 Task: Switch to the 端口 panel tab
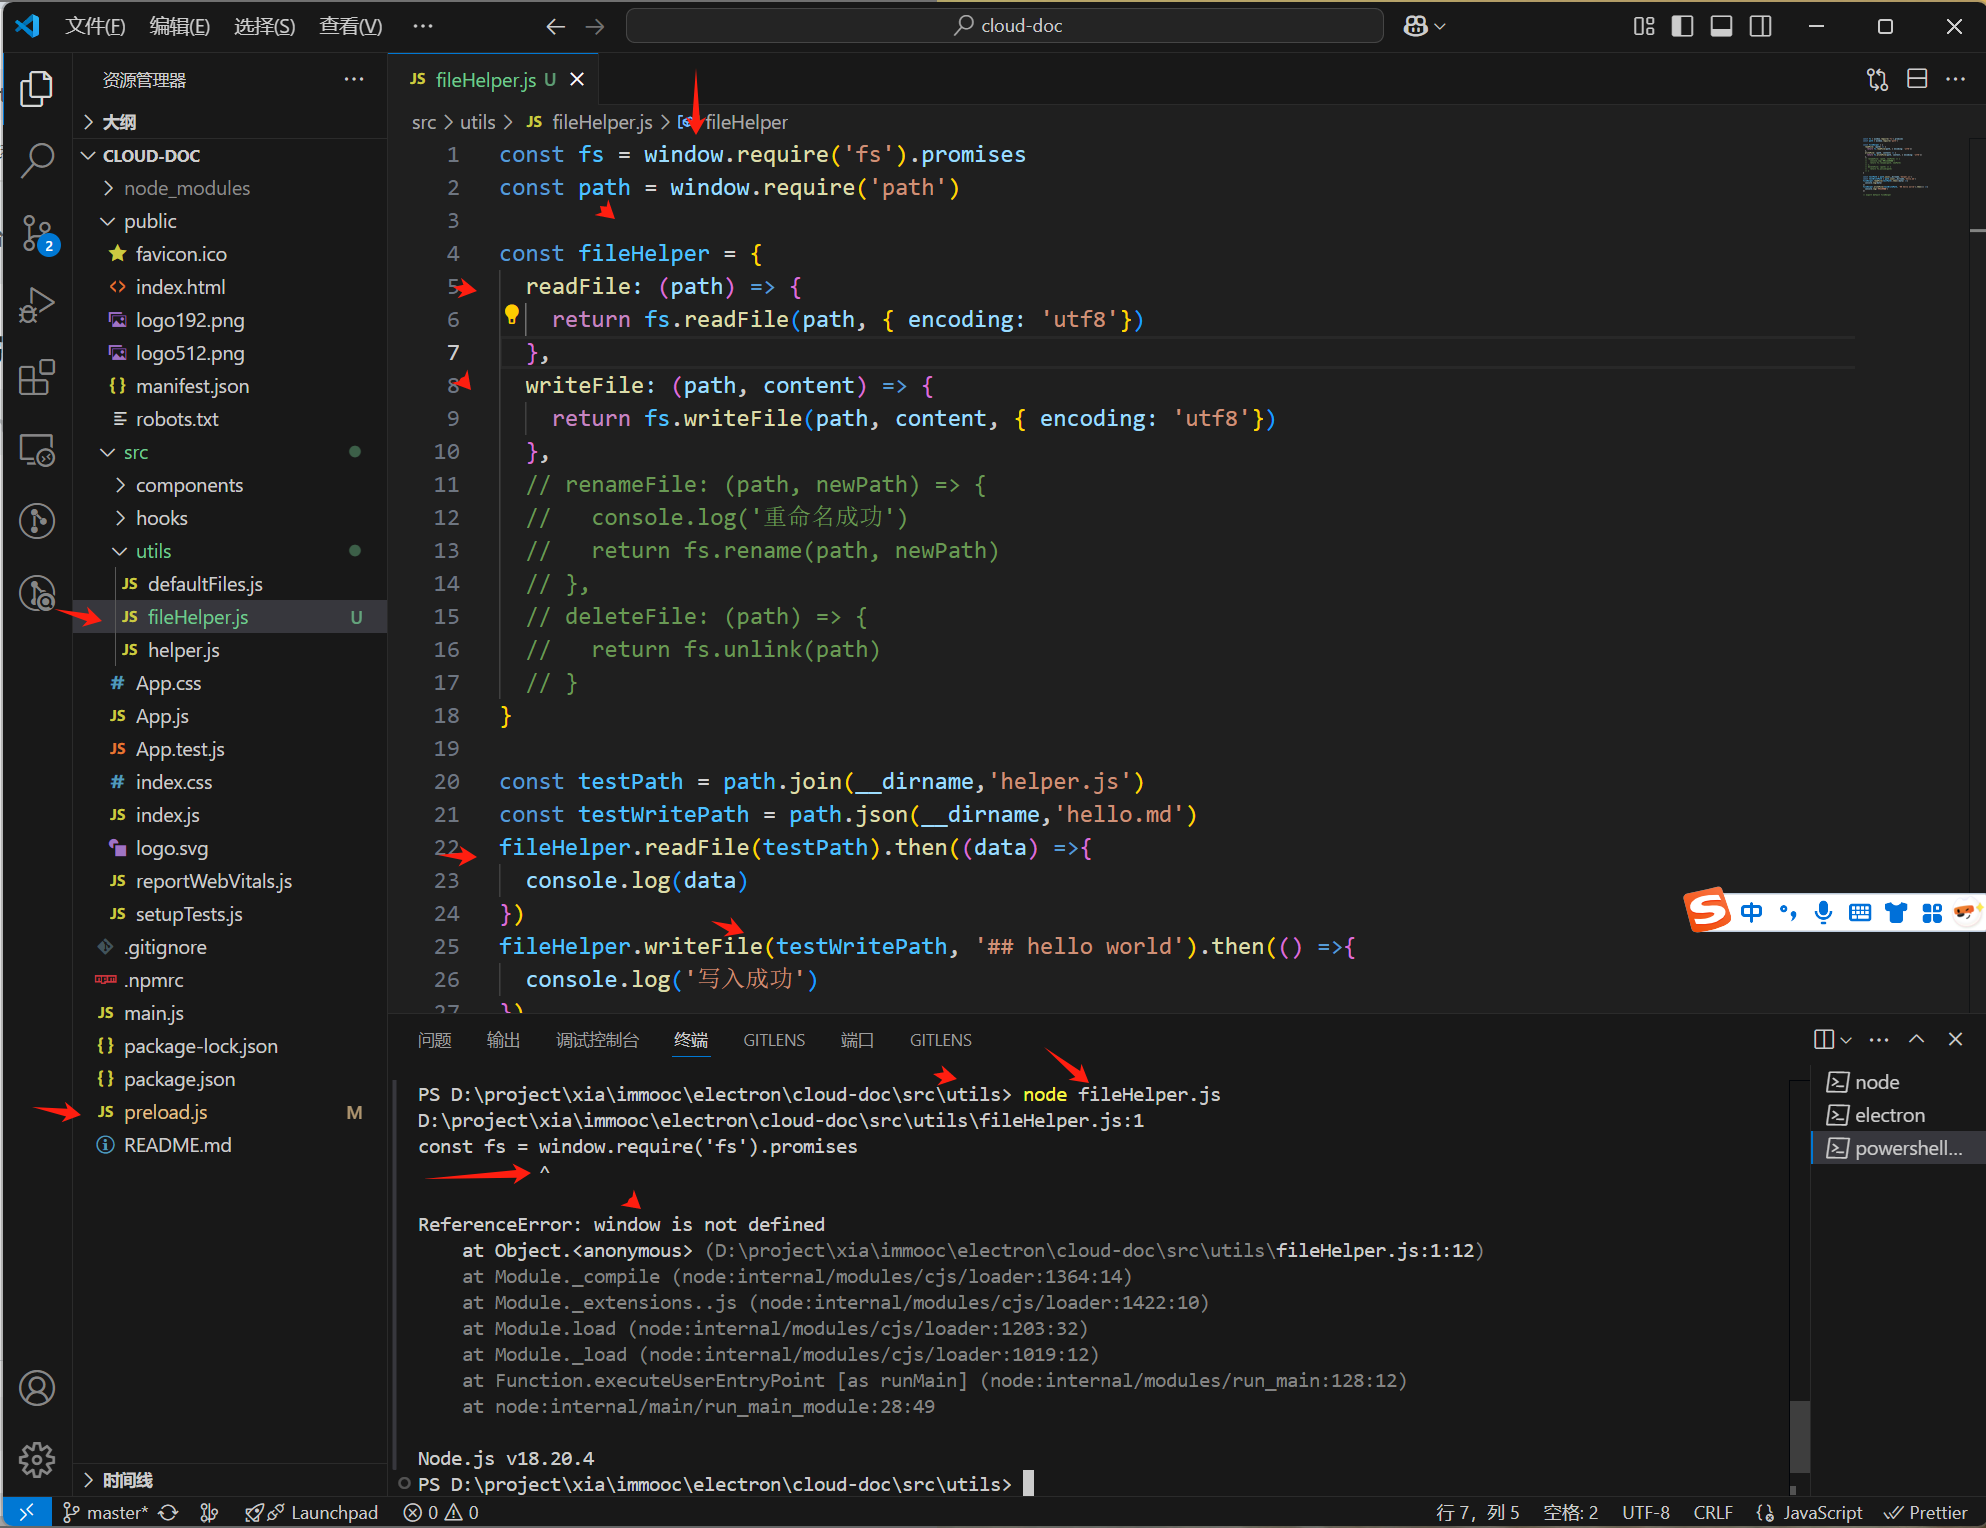coord(857,1040)
